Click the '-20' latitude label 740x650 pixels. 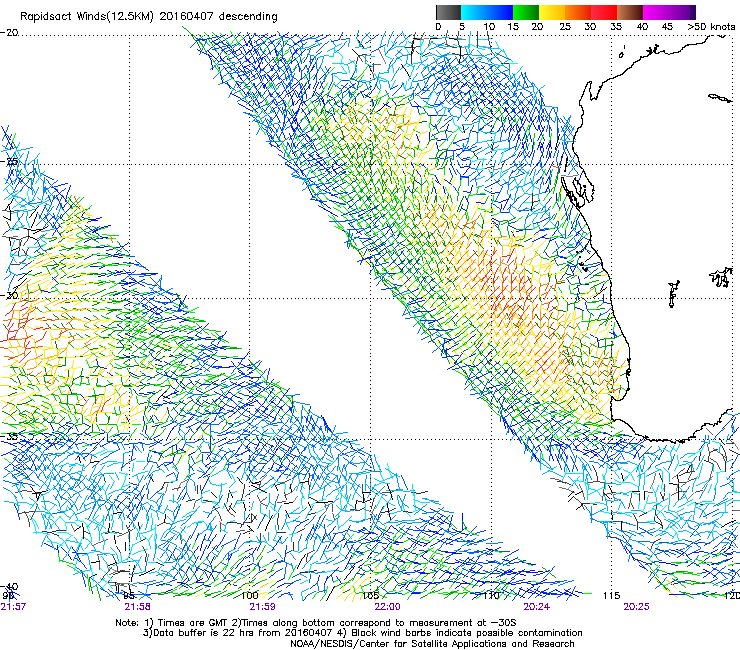pyautogui.click(x=9, y=33)
